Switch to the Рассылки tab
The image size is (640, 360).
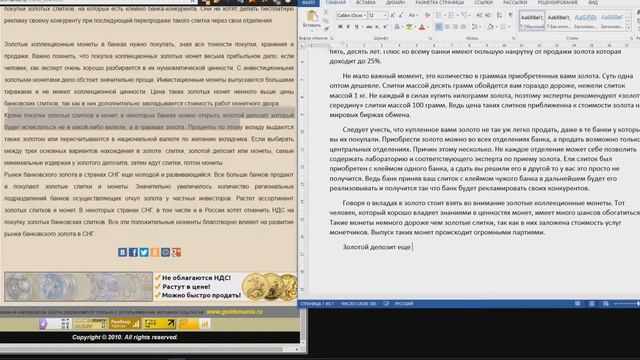point(515,2)
